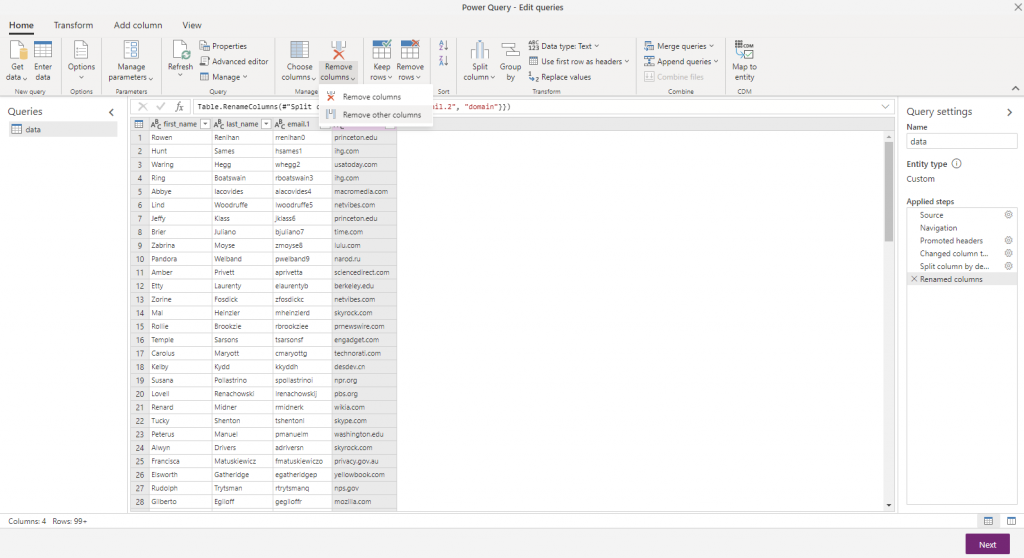1024x558 pixels.
Task: Collapse the Queries pane
Action: pos(111,112)
